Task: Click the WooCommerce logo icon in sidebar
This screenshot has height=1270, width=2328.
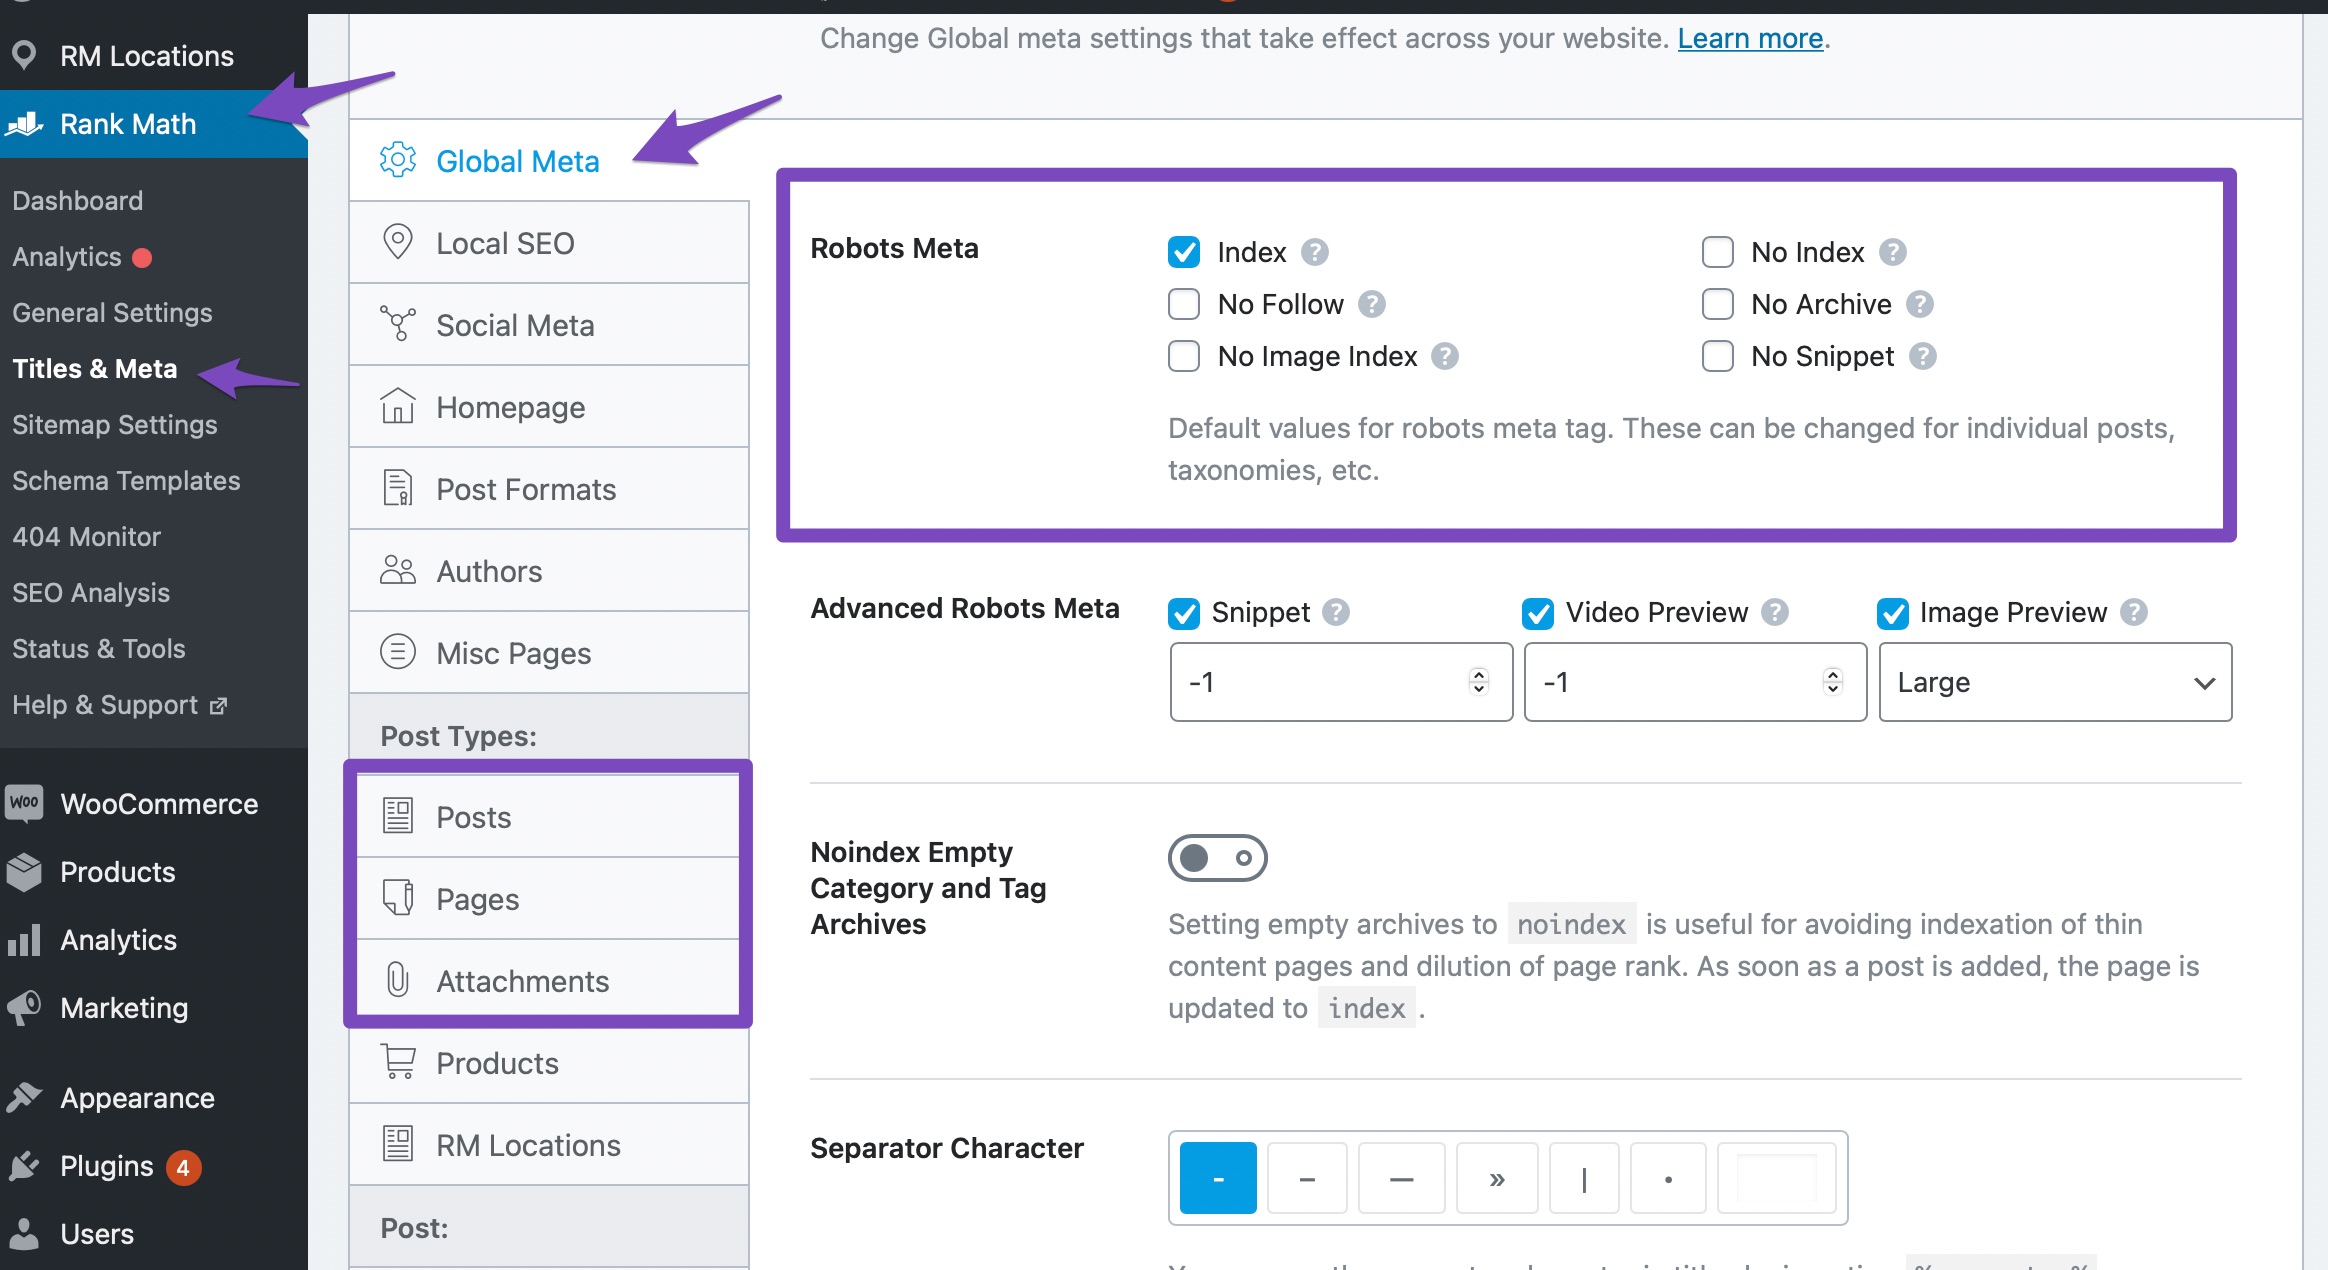Action: coord(25,803)
